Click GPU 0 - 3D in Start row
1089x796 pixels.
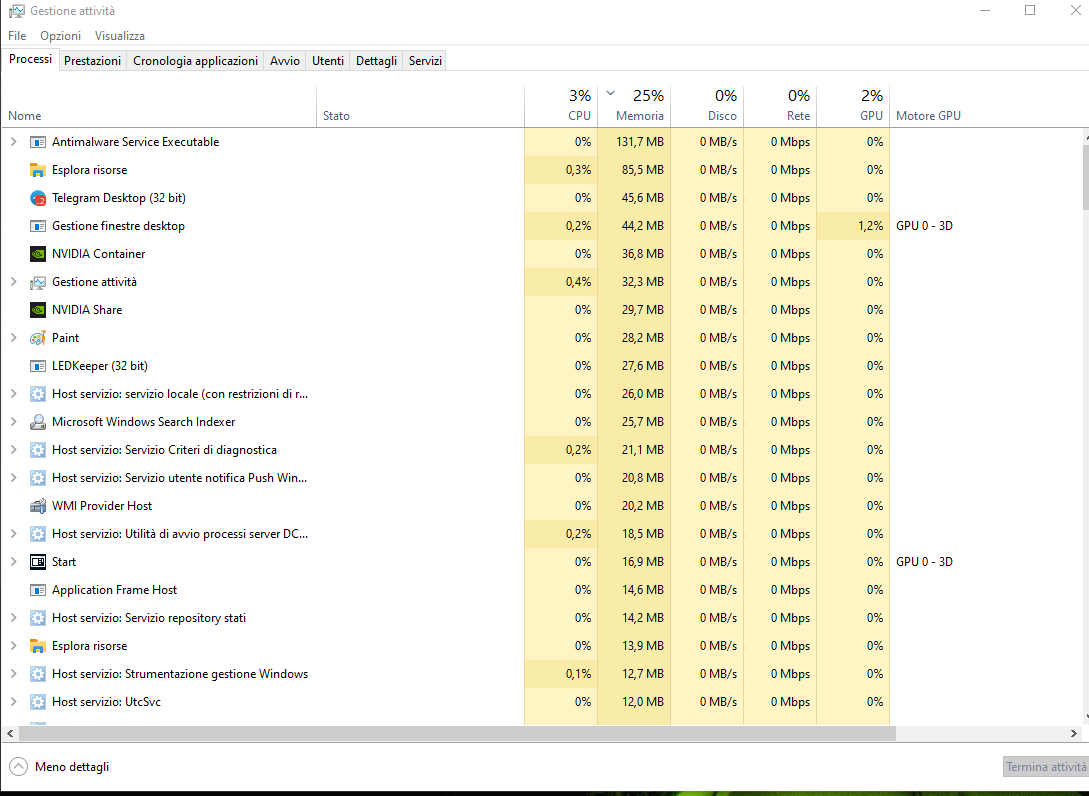[924, 562]
